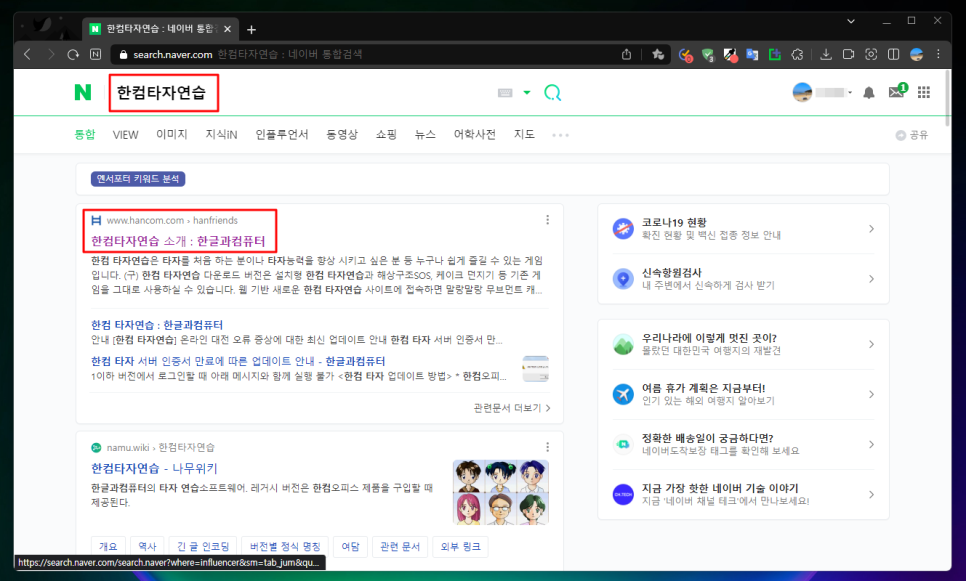Image resolution: width=966 pixels, height=581 pixels.
Task: Expand the autocomplete dropdown arrow
Action: coord(527,93)
